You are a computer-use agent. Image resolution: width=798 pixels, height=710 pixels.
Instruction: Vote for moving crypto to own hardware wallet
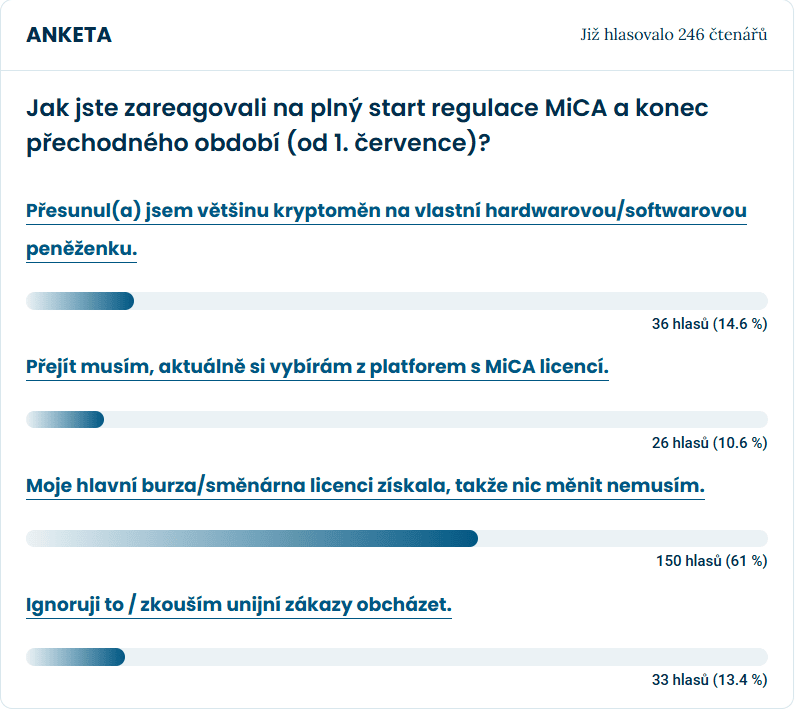[x=386, y=230]
